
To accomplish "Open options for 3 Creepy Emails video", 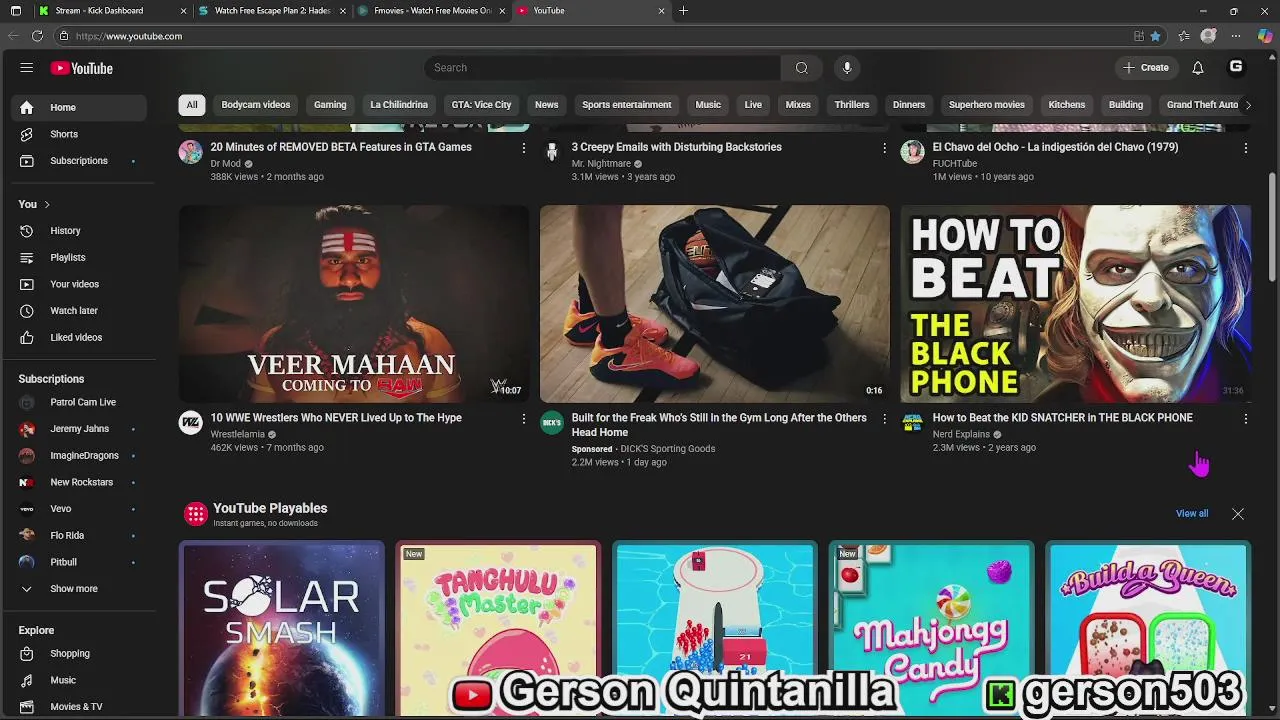I will (x=884, y=148).
